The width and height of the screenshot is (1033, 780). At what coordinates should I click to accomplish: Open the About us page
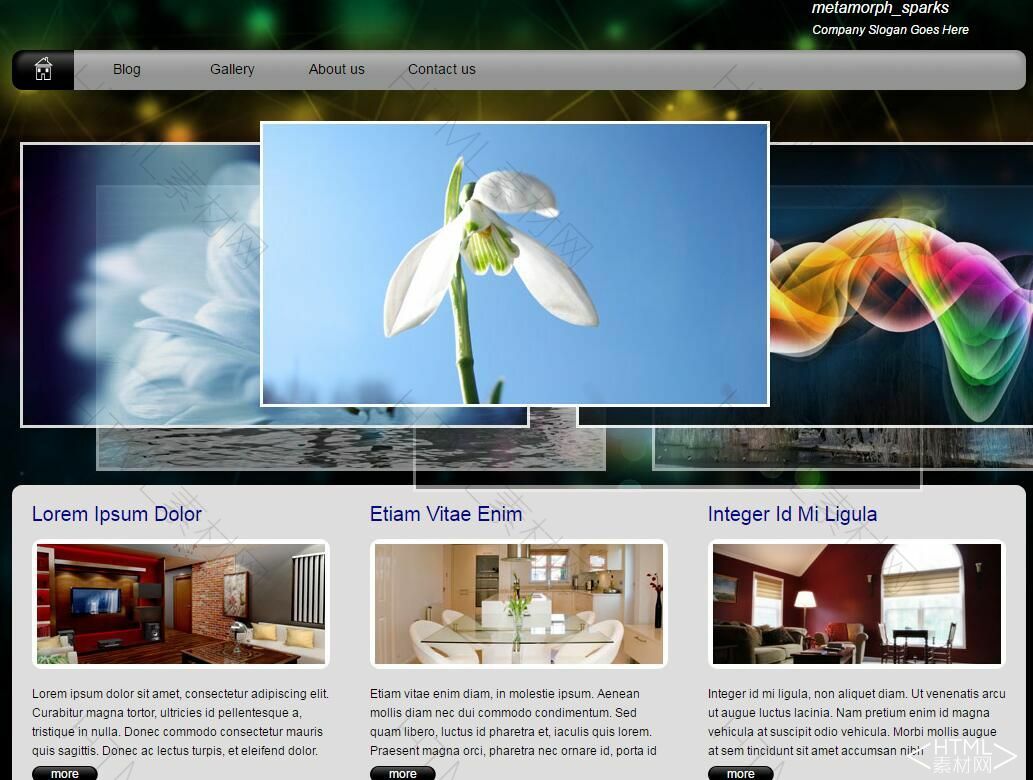click(x=336, y=69)
